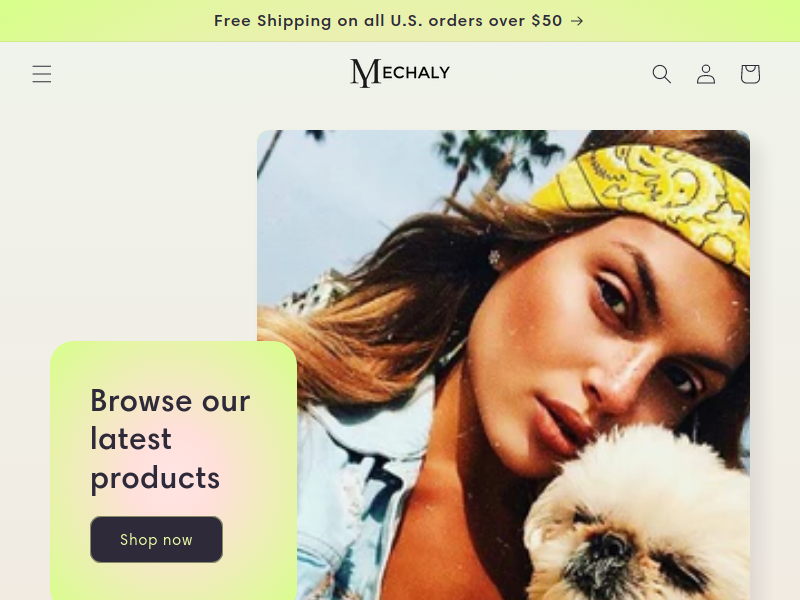Viewport: 800px width, 600px height.
Task: Click the fluffy white dog in the photo
Action: click(x=638, y=518)
